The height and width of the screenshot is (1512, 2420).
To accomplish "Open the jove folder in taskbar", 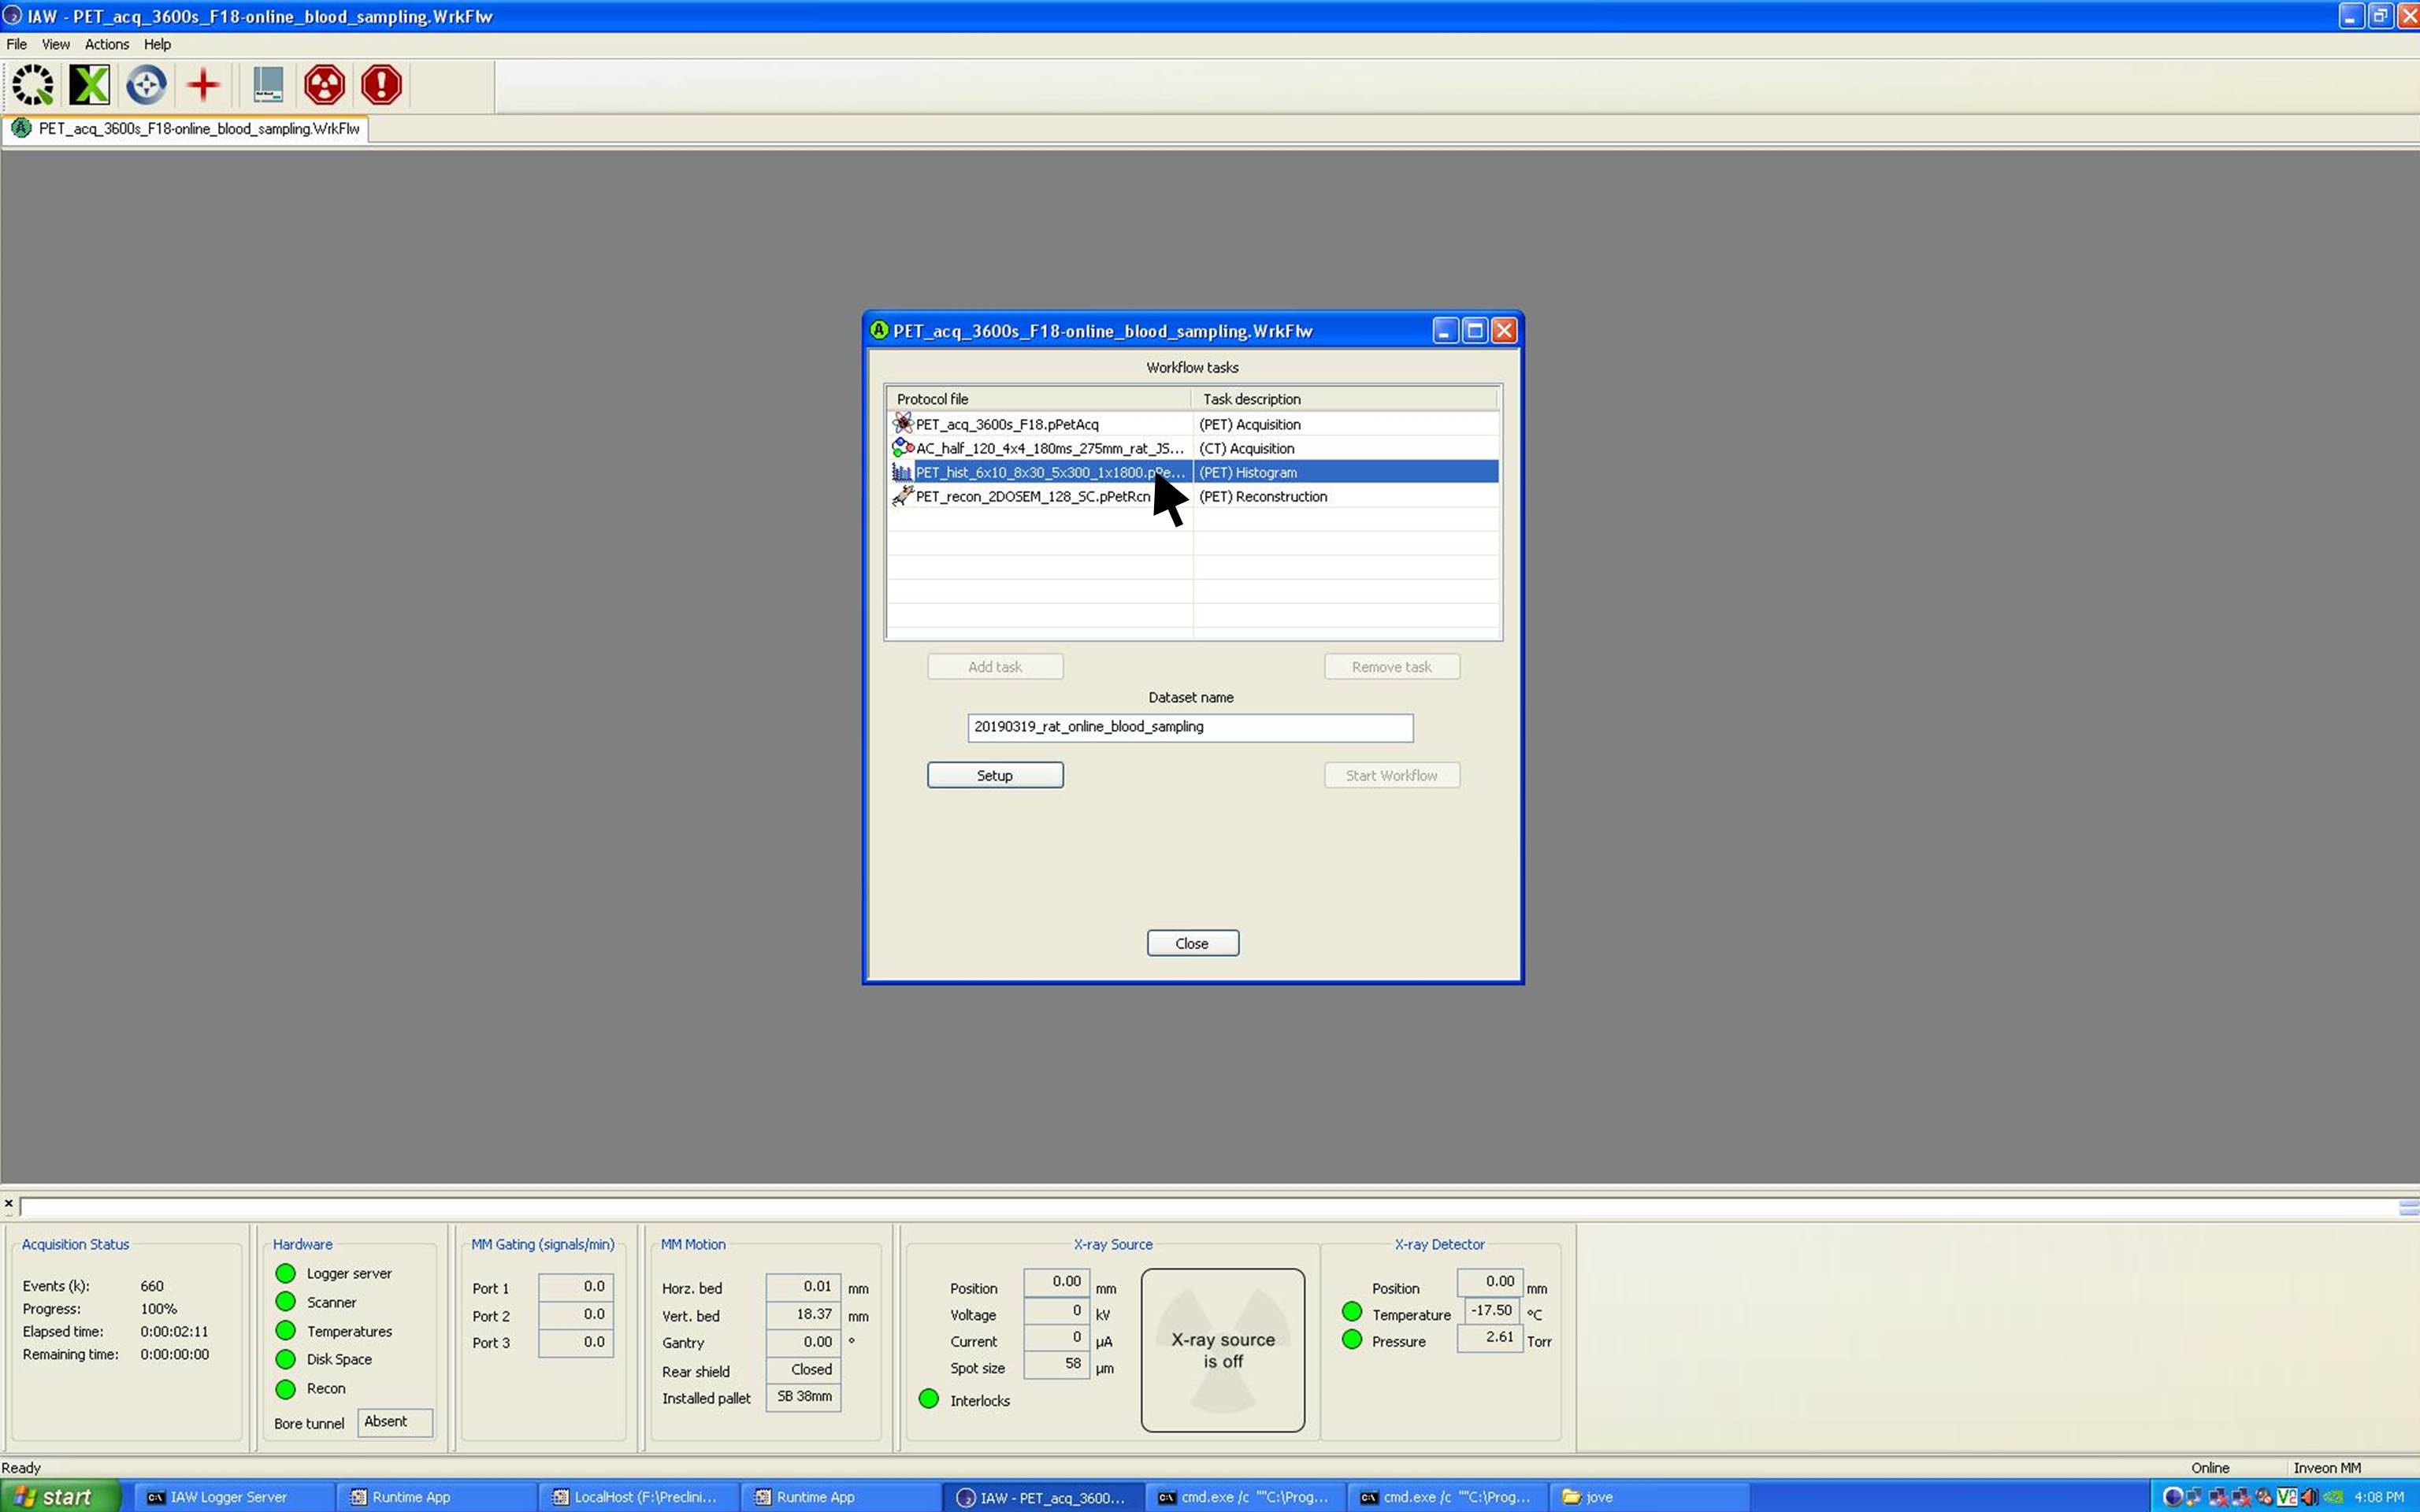I will [1598, 1497].
